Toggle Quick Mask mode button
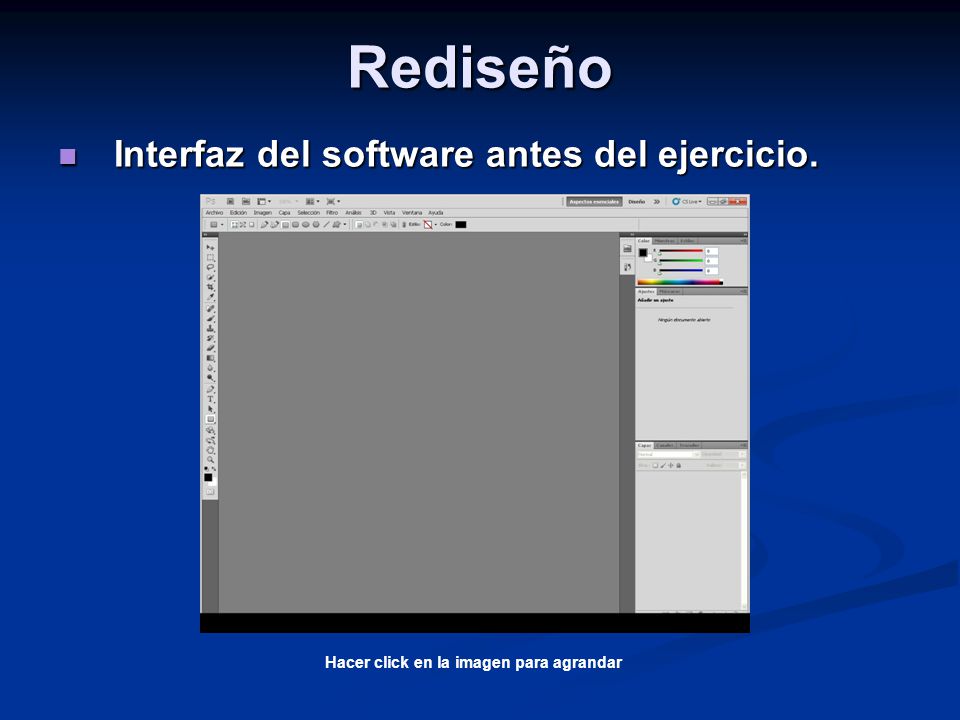 click(210, 492)
